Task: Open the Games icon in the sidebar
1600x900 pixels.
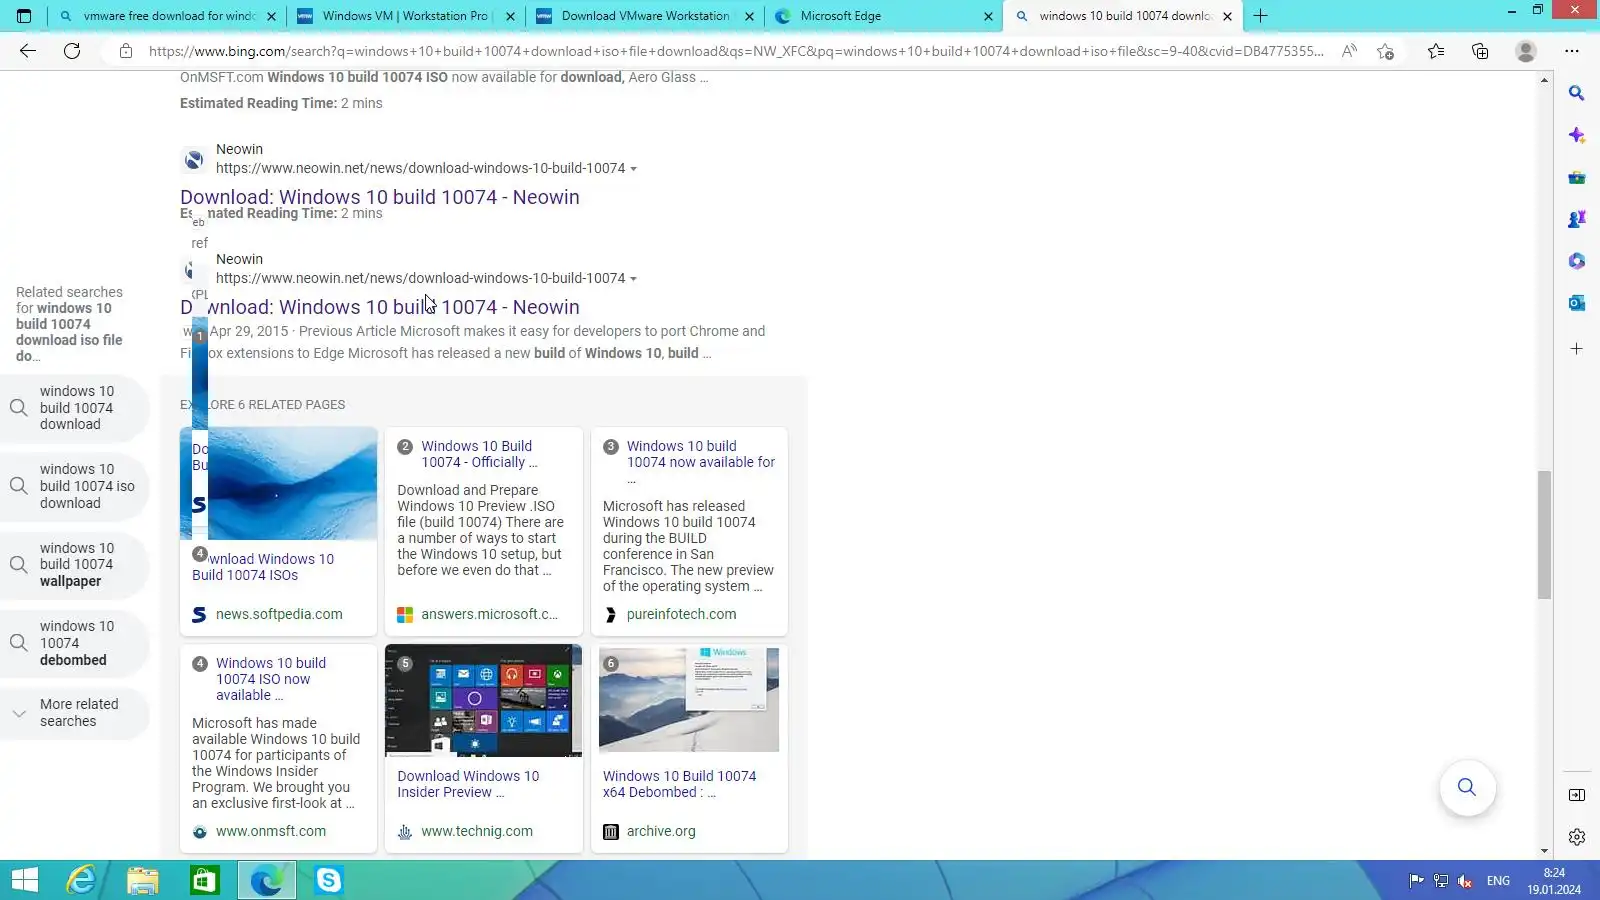Action: click(1577, 219)
